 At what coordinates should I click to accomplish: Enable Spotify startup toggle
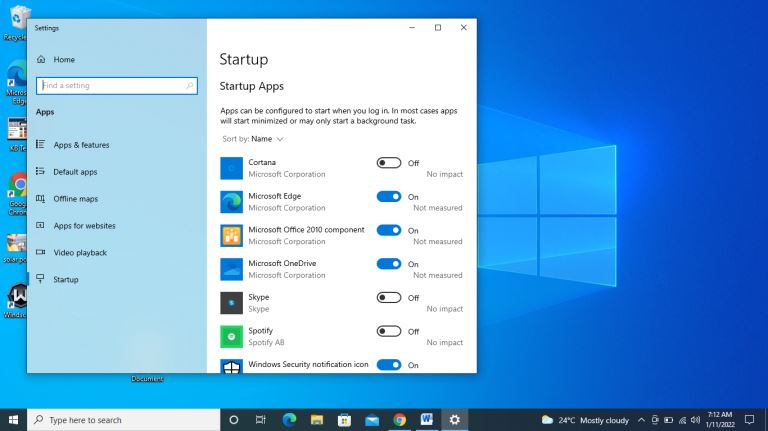(x=389, y=331)
